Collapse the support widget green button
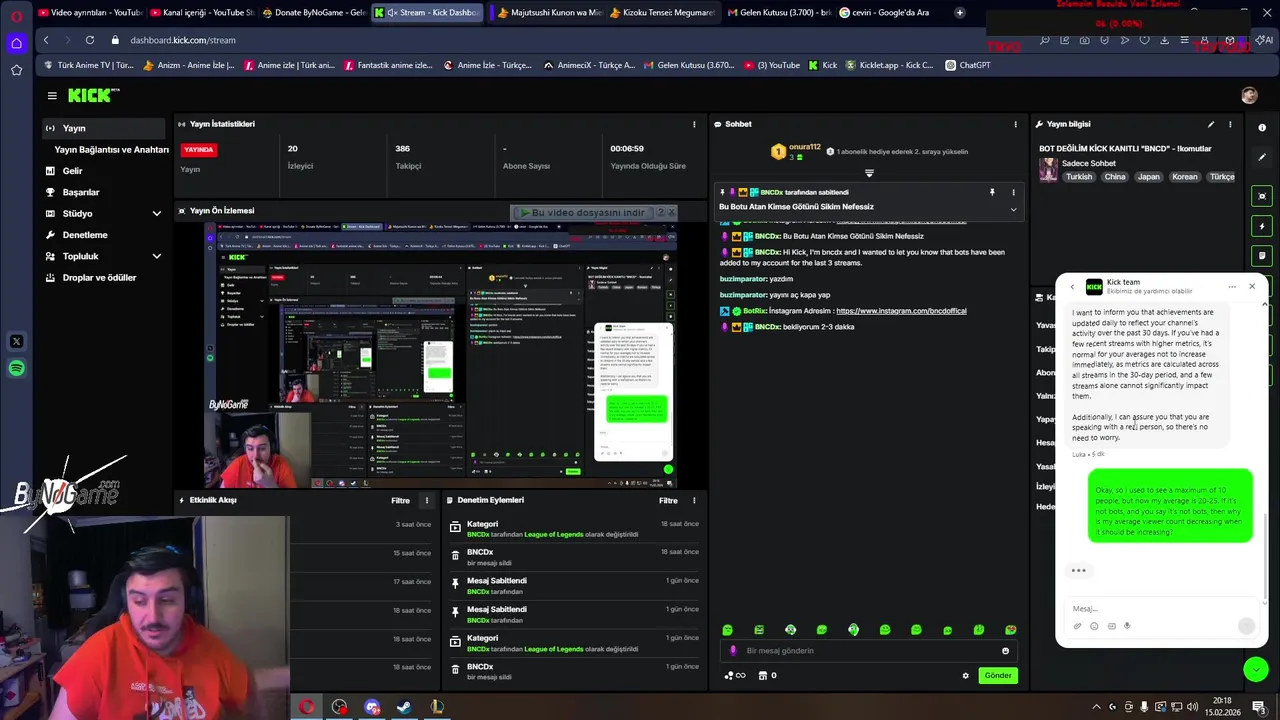 pyautogui.click(x=1256, y=669)
